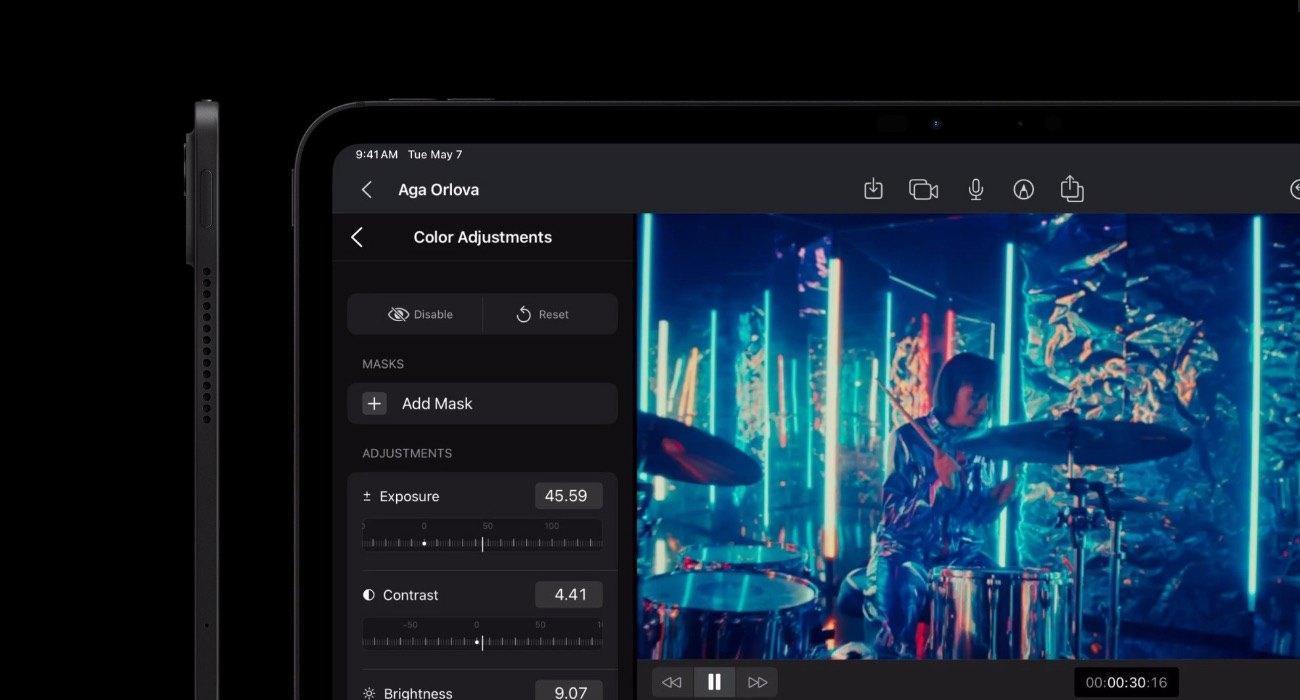The height and width of the screenshot is (700, 1300).
Task: Click the Brightness sun icon
Action: coord(369,693)
